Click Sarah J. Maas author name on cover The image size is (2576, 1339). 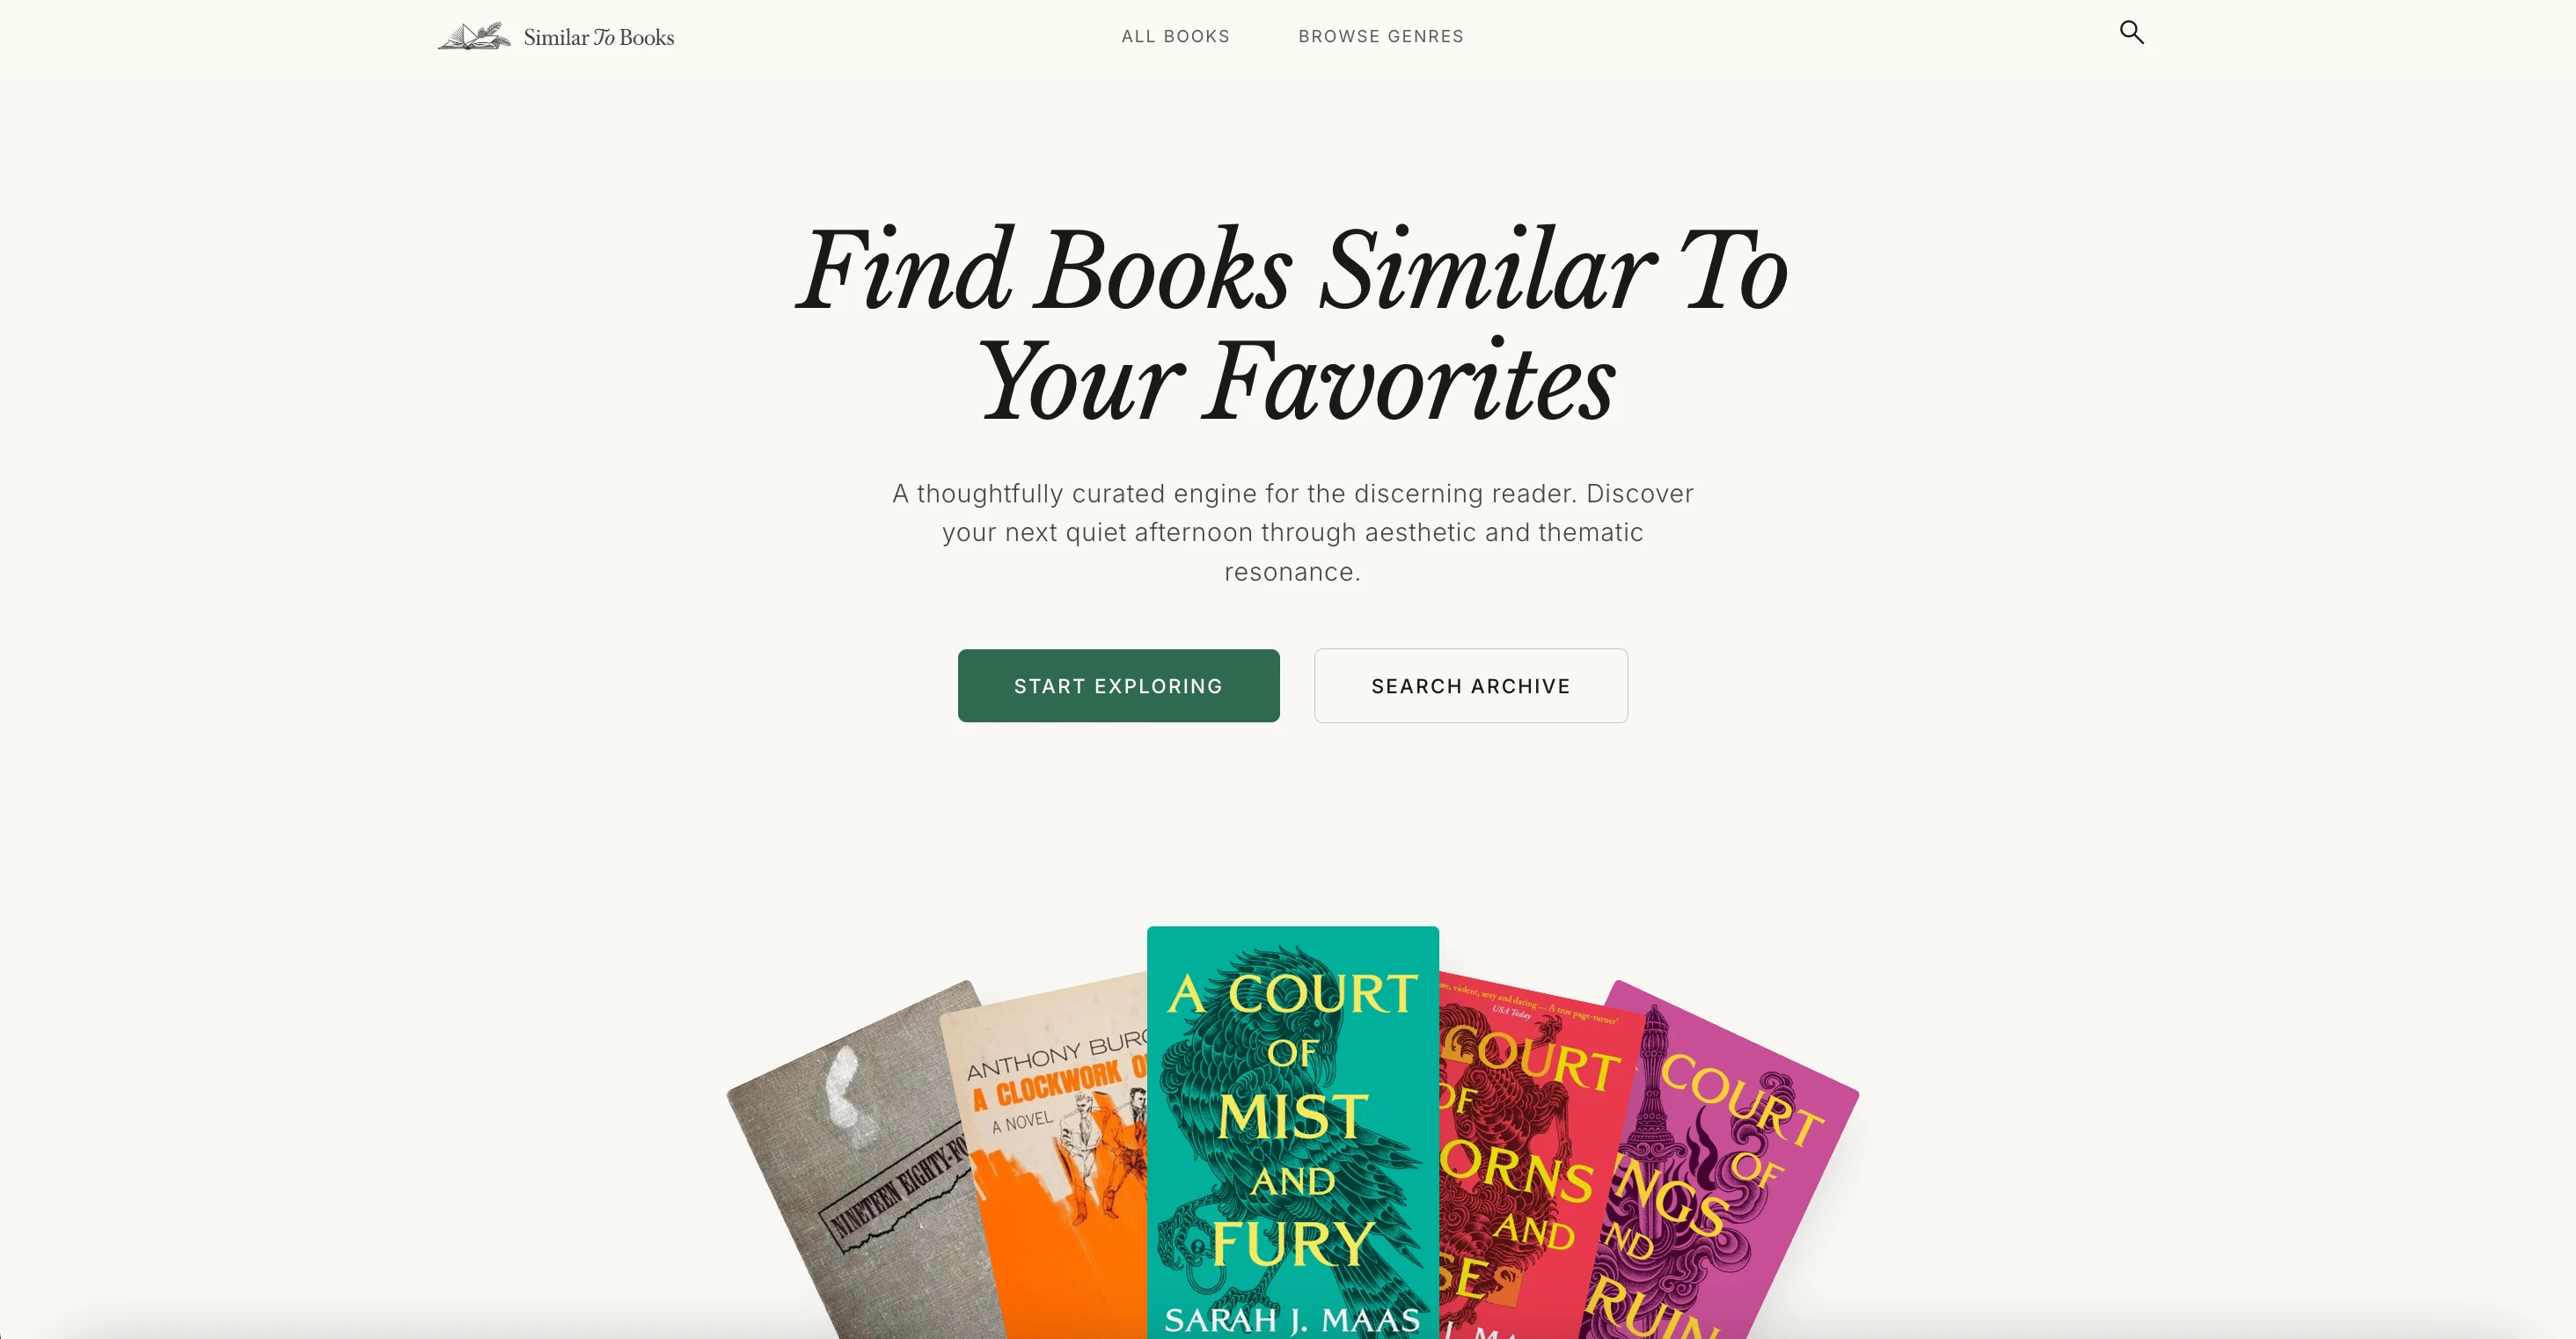(x=1292, y=1320)
